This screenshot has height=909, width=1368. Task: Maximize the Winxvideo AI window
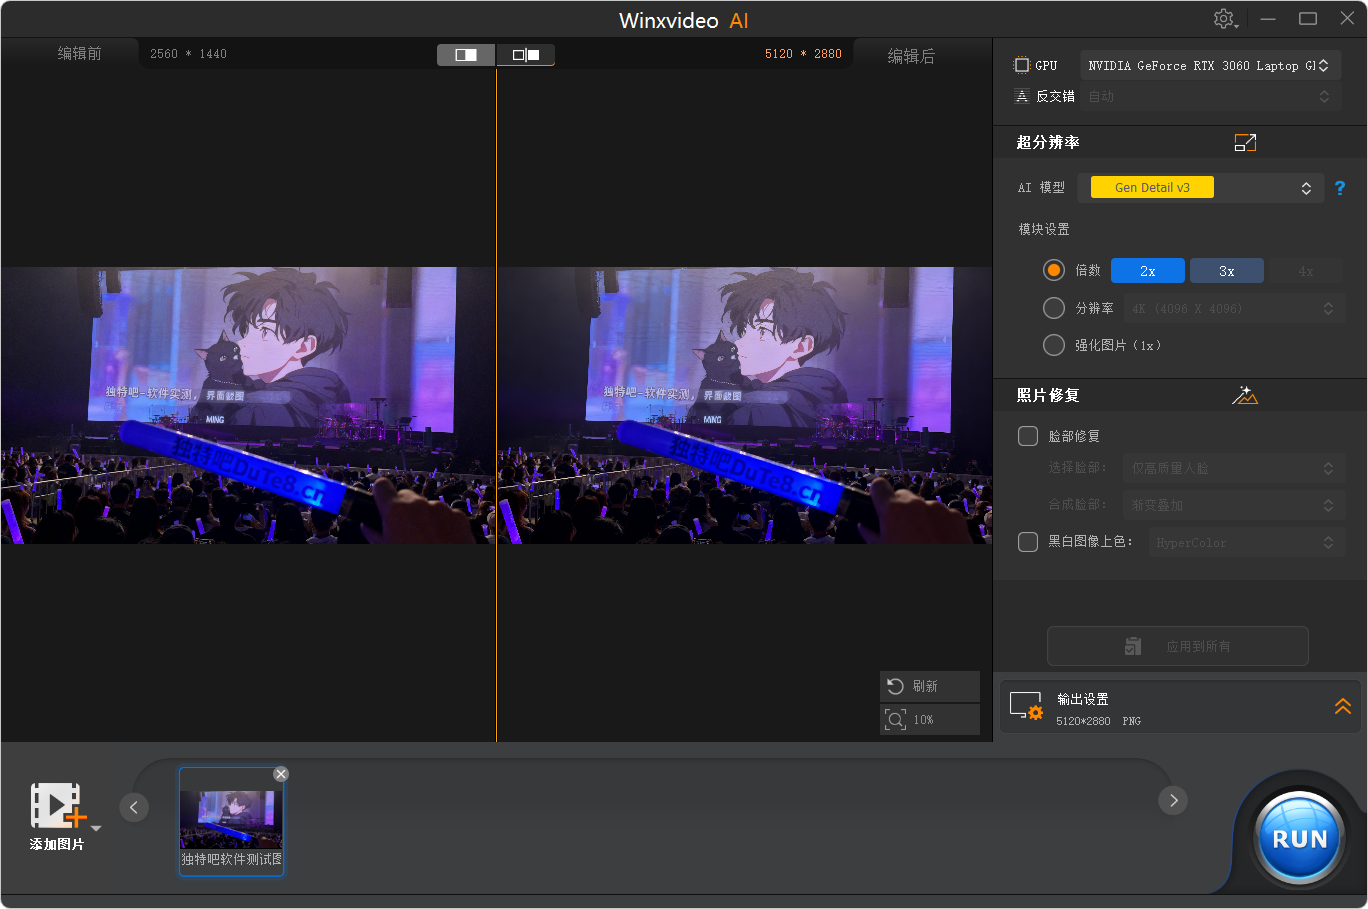click(x=1308, y=19)
